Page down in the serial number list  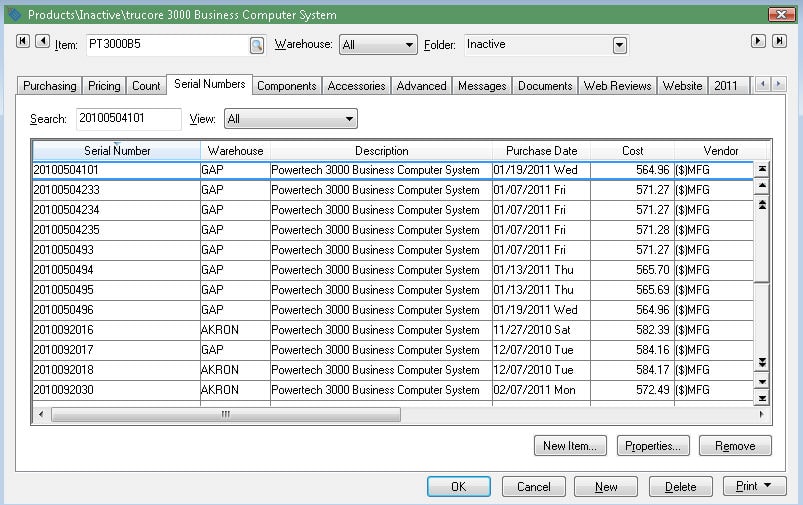762,362
